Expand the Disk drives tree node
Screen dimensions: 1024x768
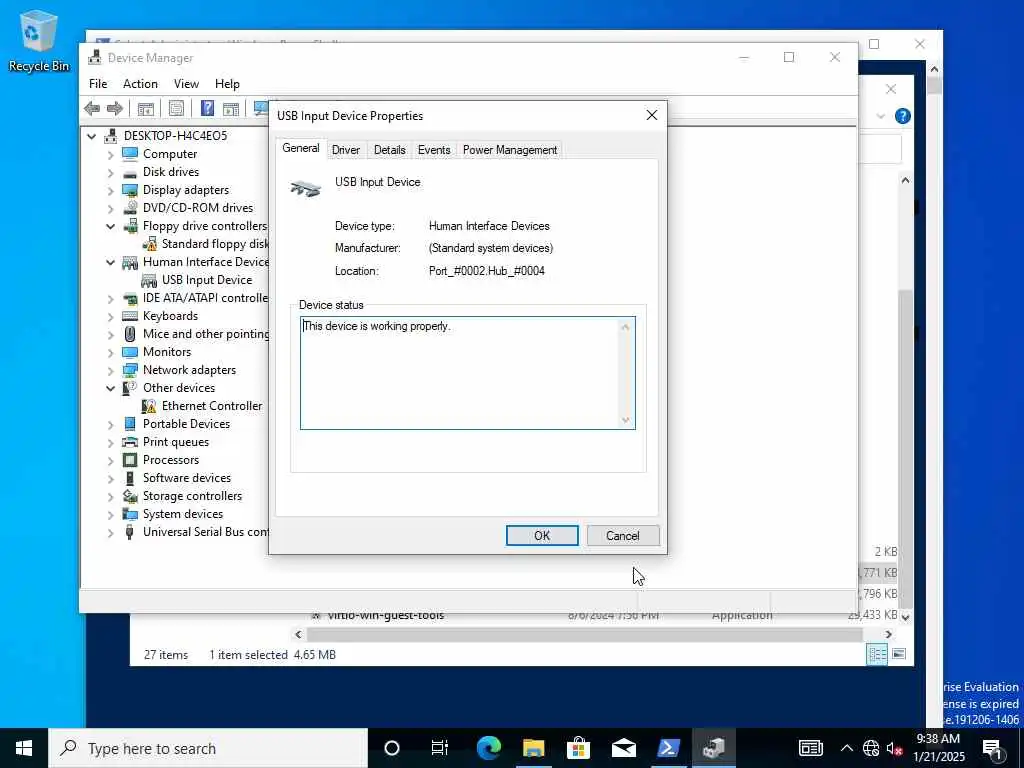click(111, 172)
